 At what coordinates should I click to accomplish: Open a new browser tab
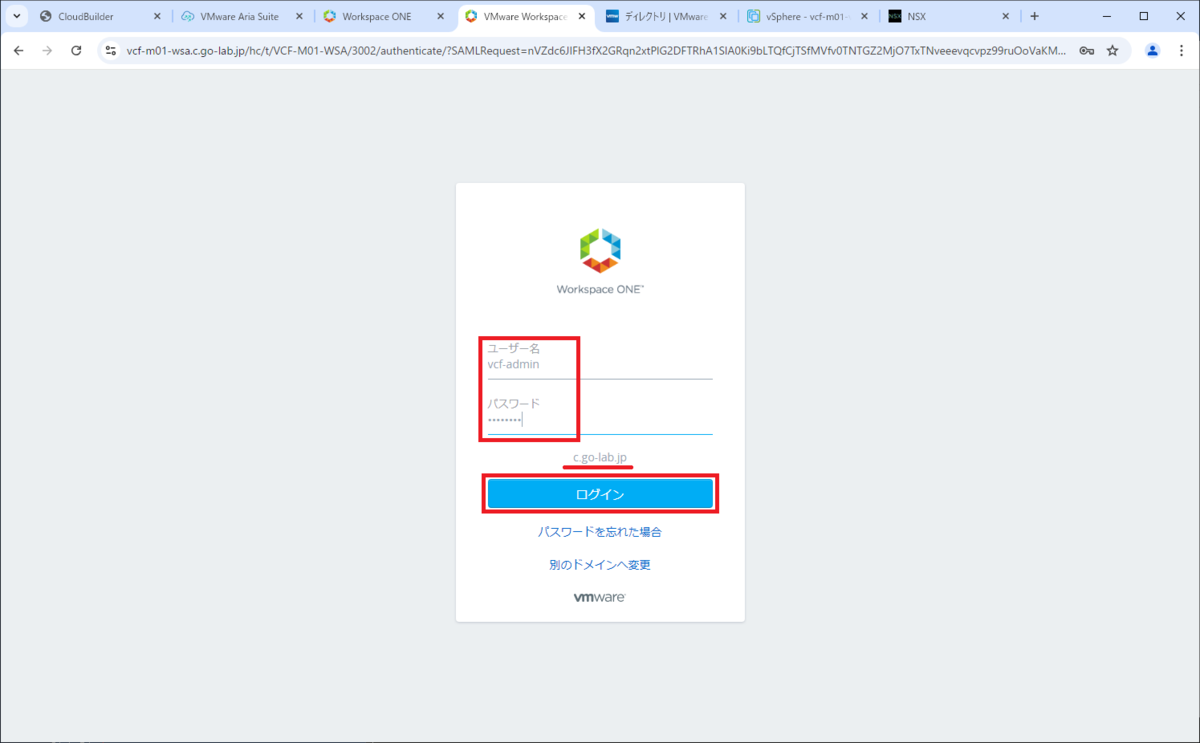tap(1035, 16)
